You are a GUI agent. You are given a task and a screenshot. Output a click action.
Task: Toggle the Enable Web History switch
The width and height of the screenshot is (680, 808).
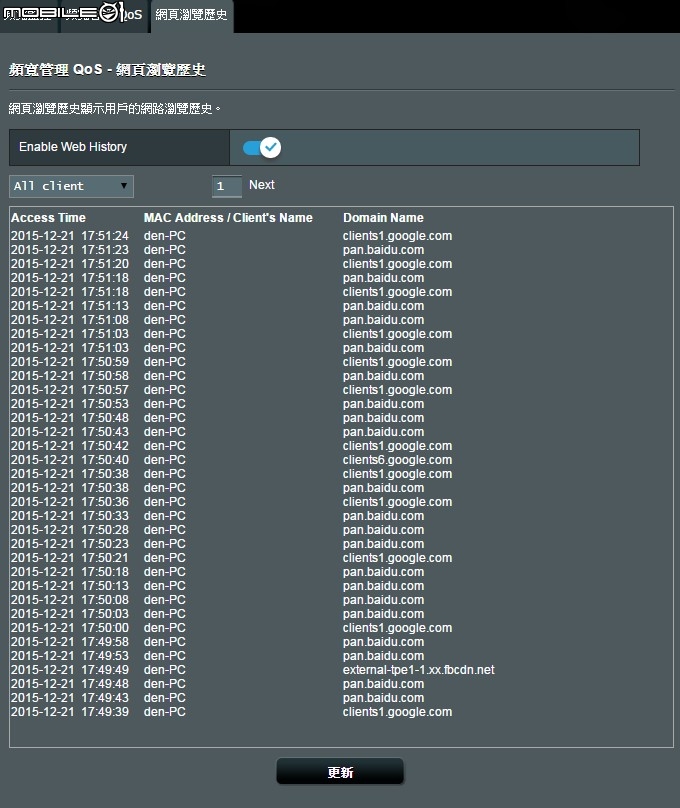262,148
